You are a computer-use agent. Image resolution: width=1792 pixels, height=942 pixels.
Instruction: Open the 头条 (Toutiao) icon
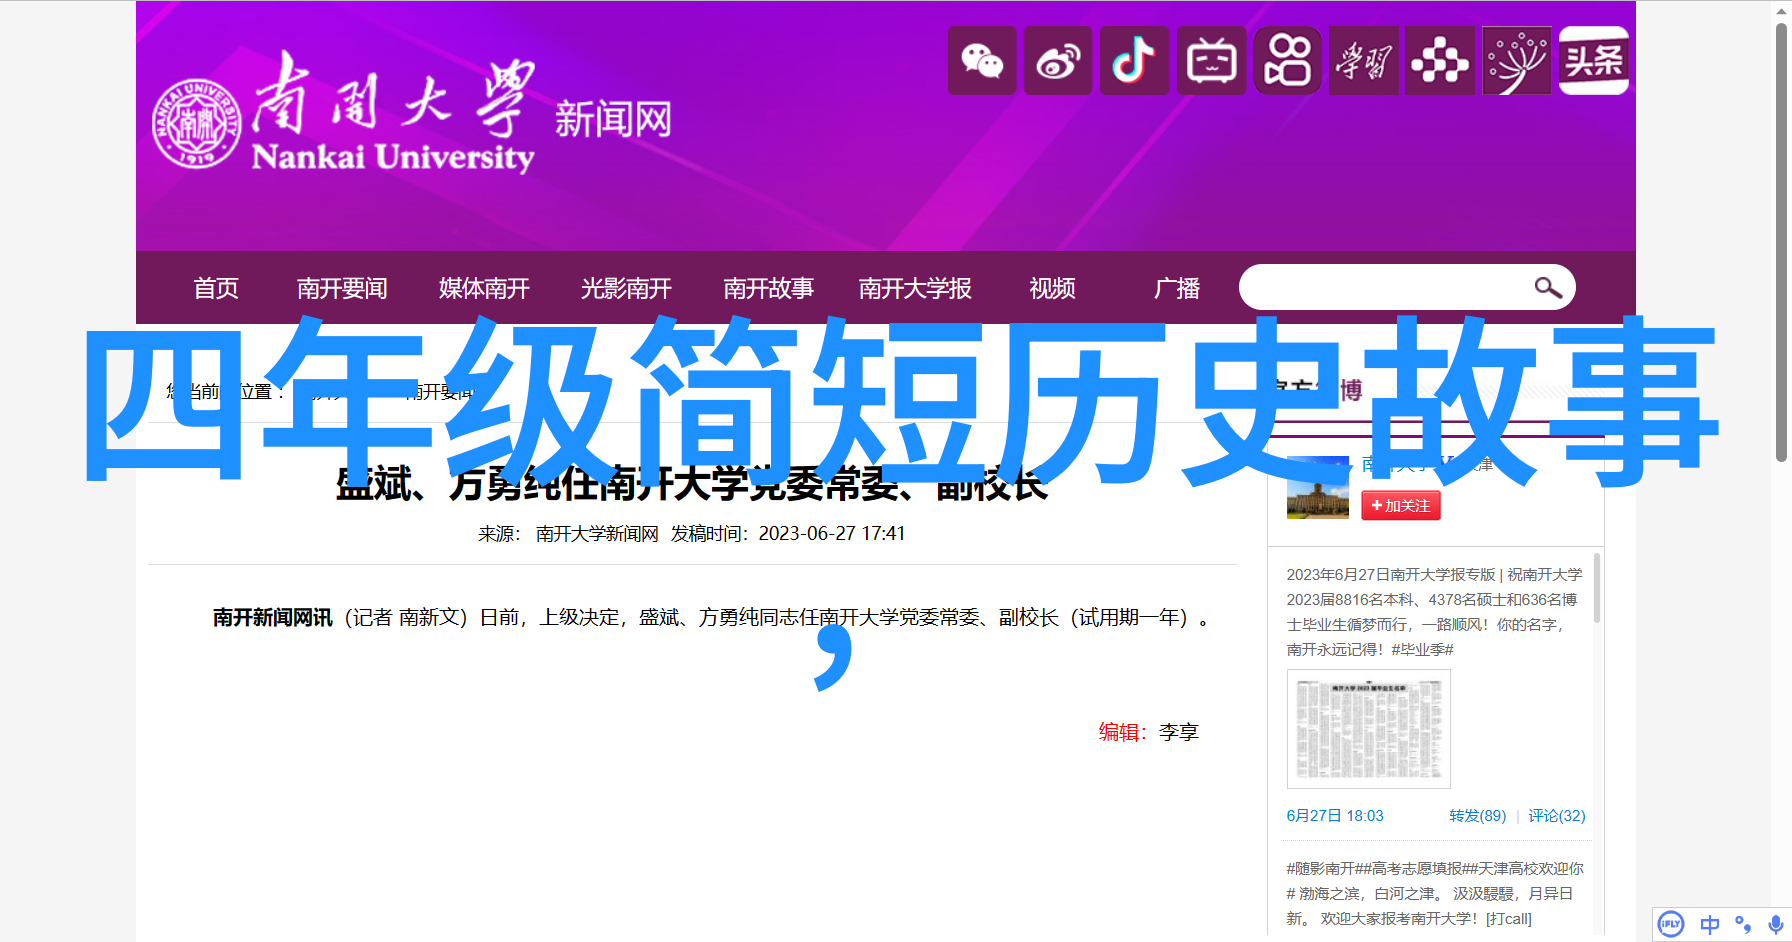pos(1594,62)
